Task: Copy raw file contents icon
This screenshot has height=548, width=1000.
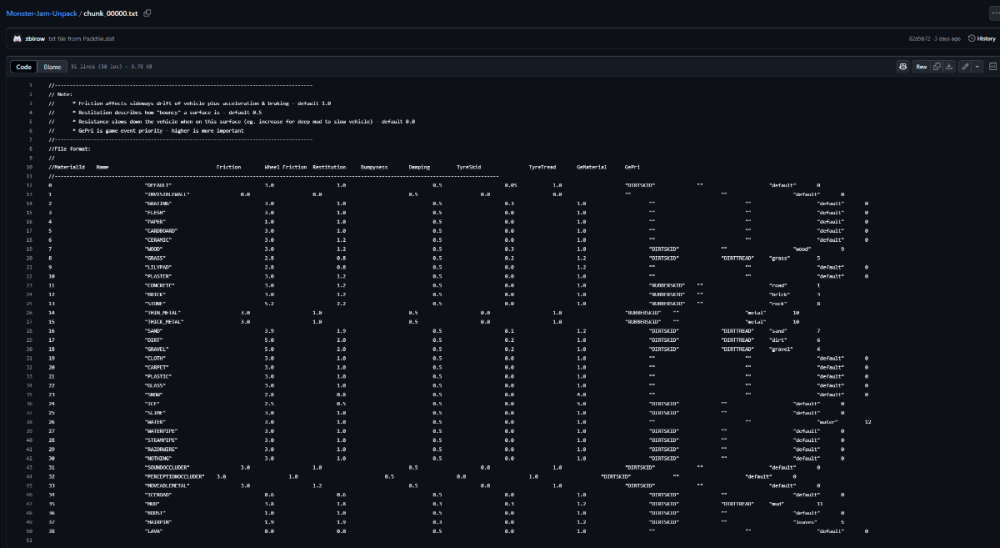Action: point(937,67)
